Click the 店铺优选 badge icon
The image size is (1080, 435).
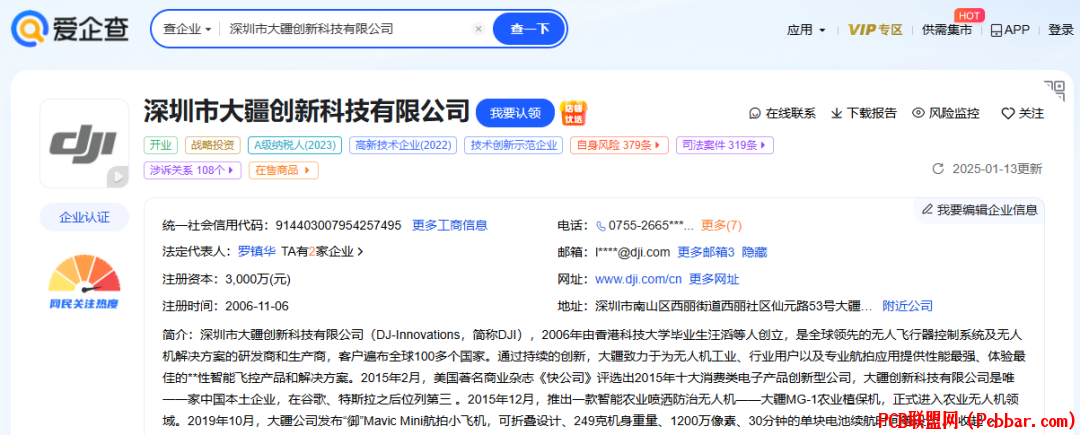573,113
